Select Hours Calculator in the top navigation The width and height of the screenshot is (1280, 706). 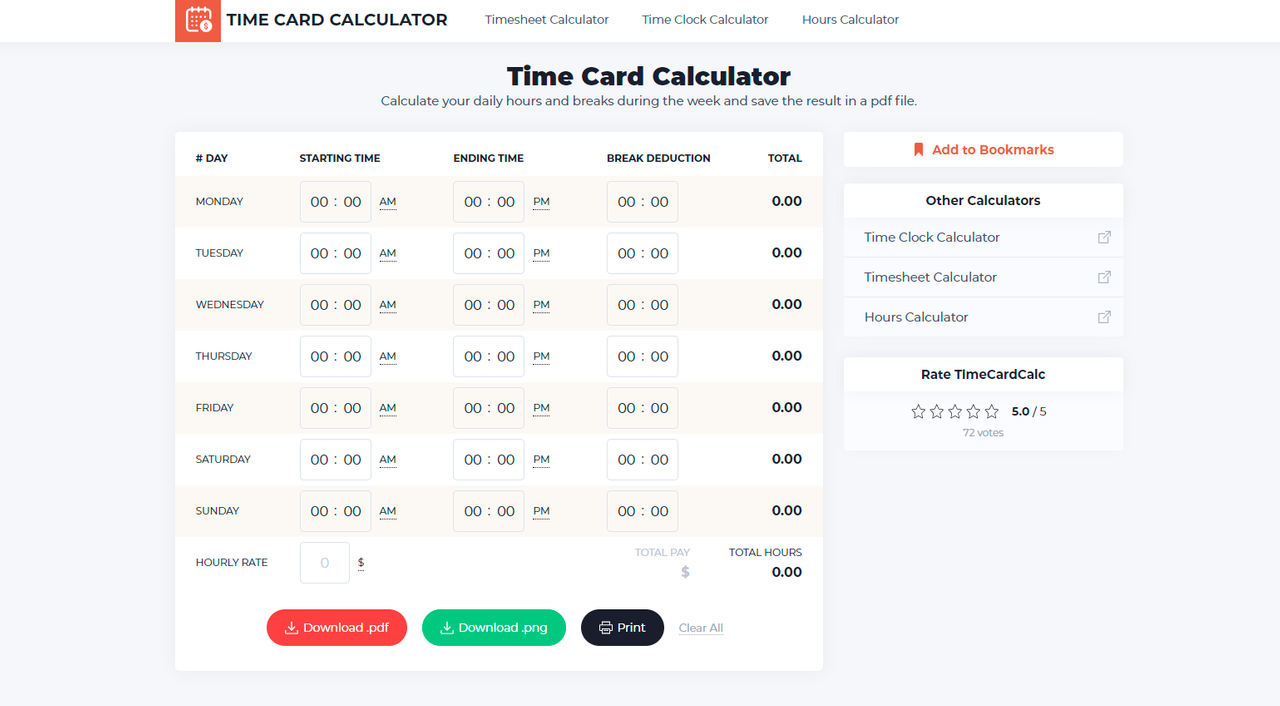click(850, 19)
